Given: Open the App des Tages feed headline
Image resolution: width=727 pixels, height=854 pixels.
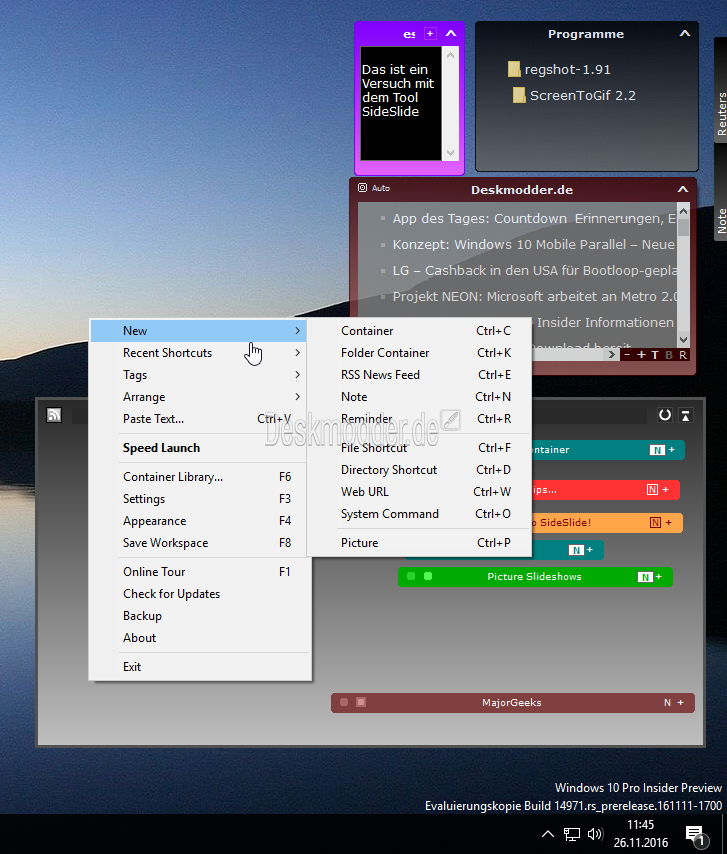Looking at the screenshot, I should click(x=534, y=218).
